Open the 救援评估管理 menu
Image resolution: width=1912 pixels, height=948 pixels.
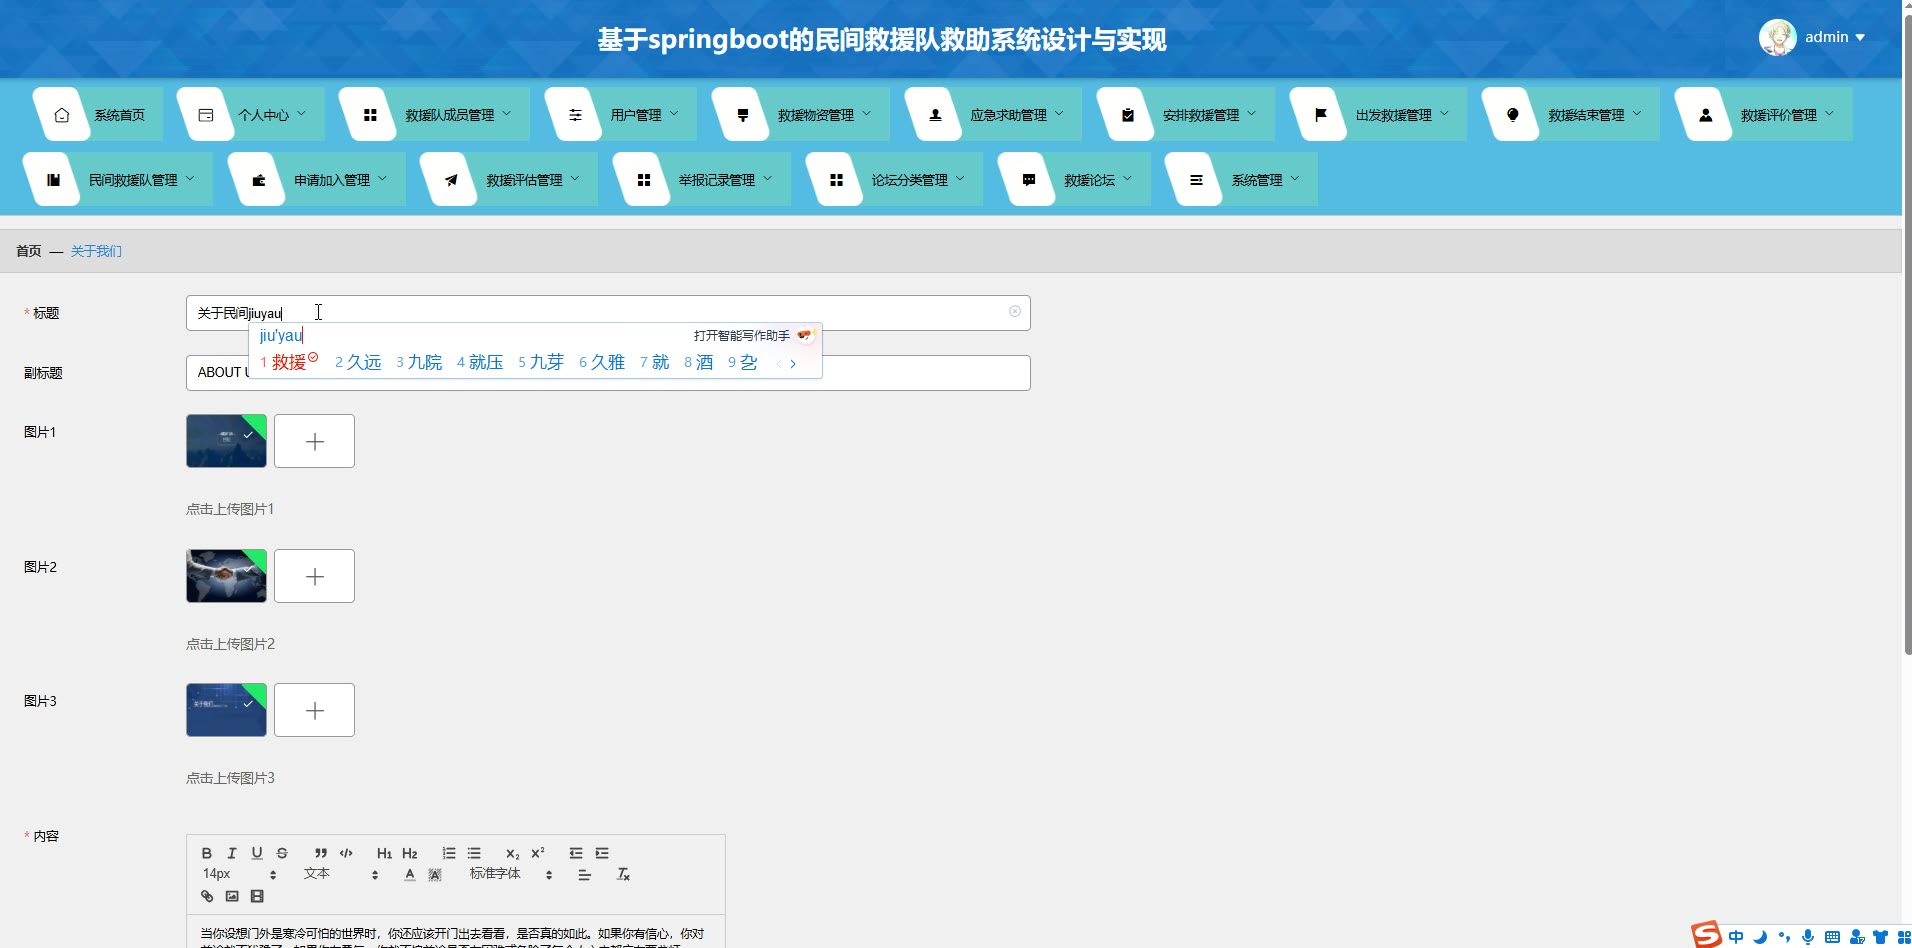pos(509,179)
